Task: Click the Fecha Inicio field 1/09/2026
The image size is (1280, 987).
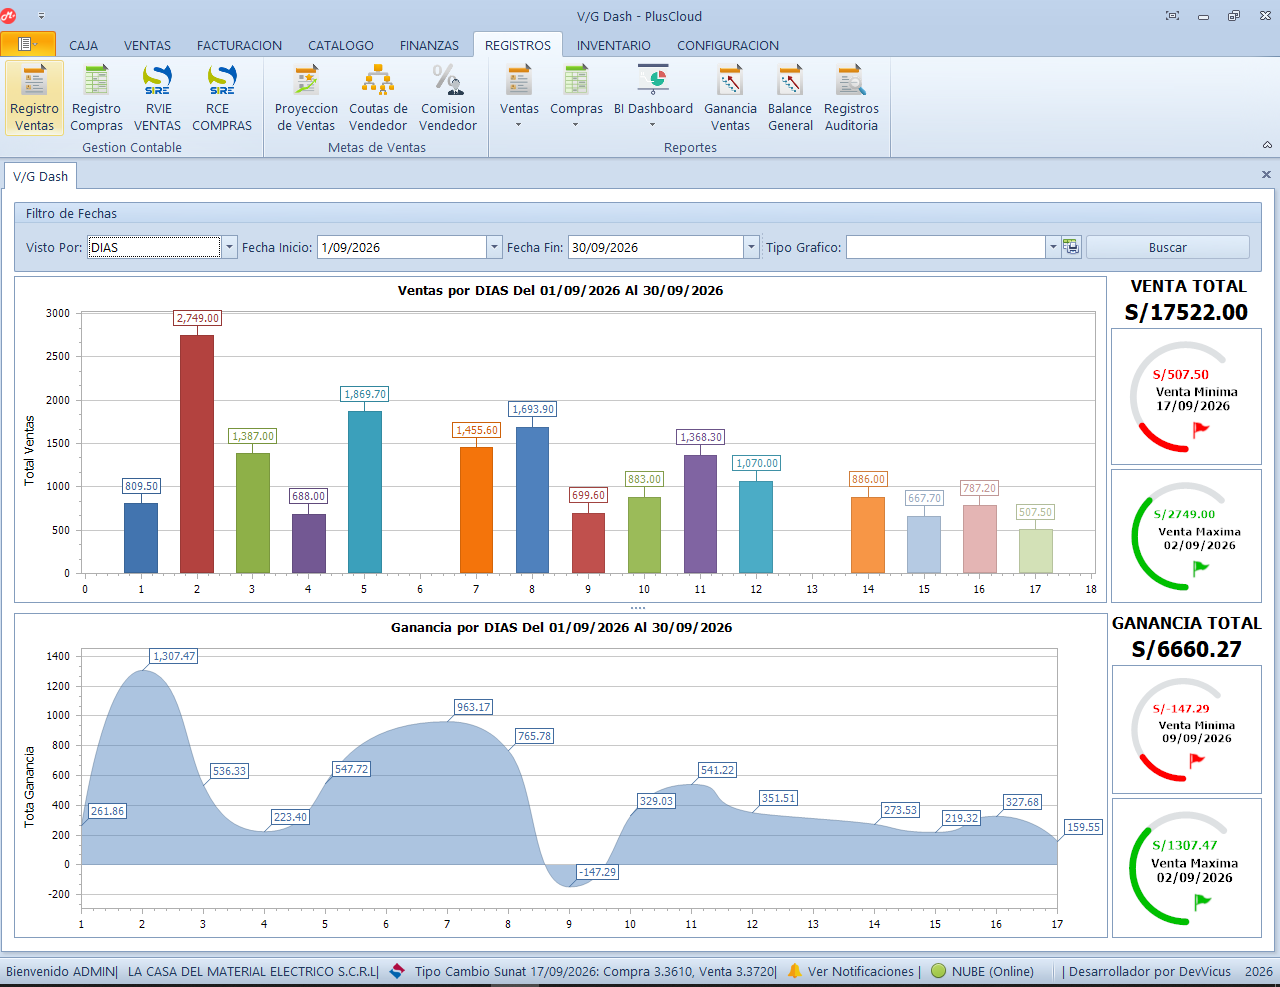Action: click(402, 247)
